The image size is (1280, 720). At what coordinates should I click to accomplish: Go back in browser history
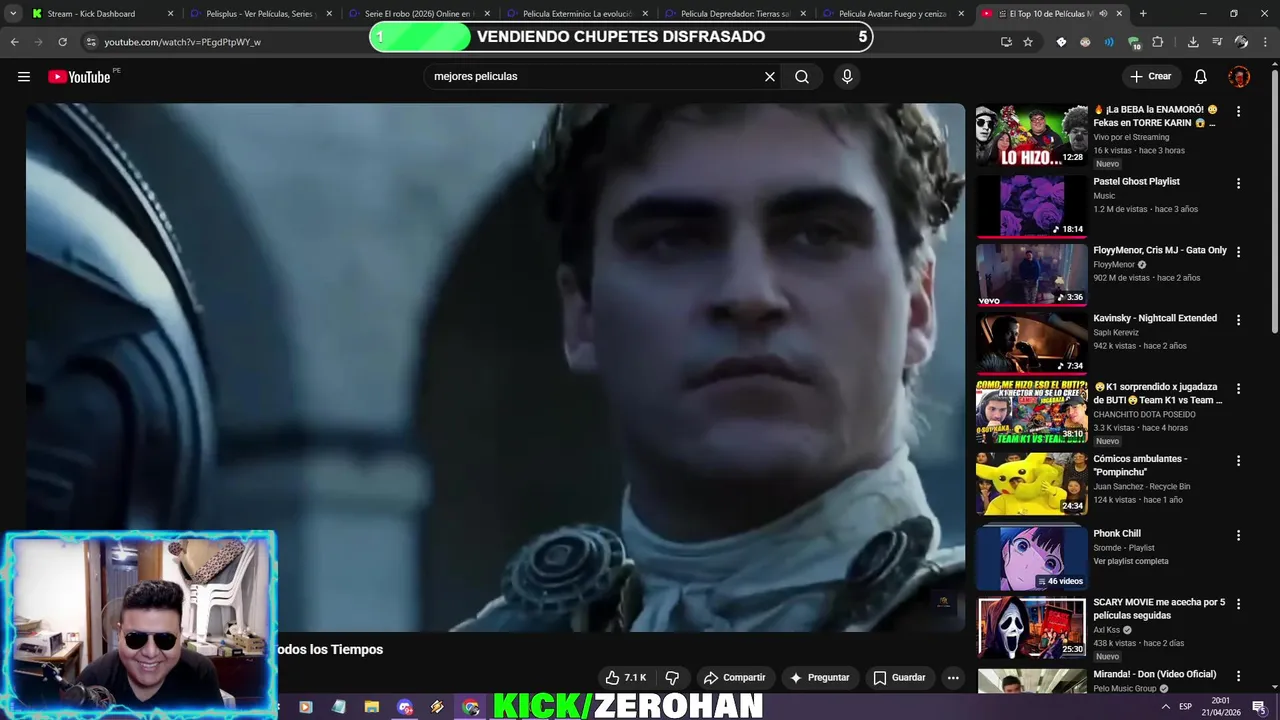click(15, 42)
